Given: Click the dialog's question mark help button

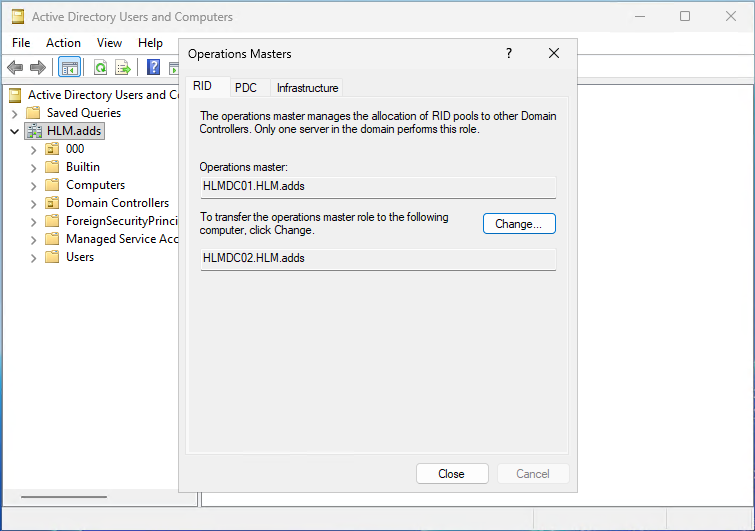Looking at the screenshot, I should tap(508, 53).
